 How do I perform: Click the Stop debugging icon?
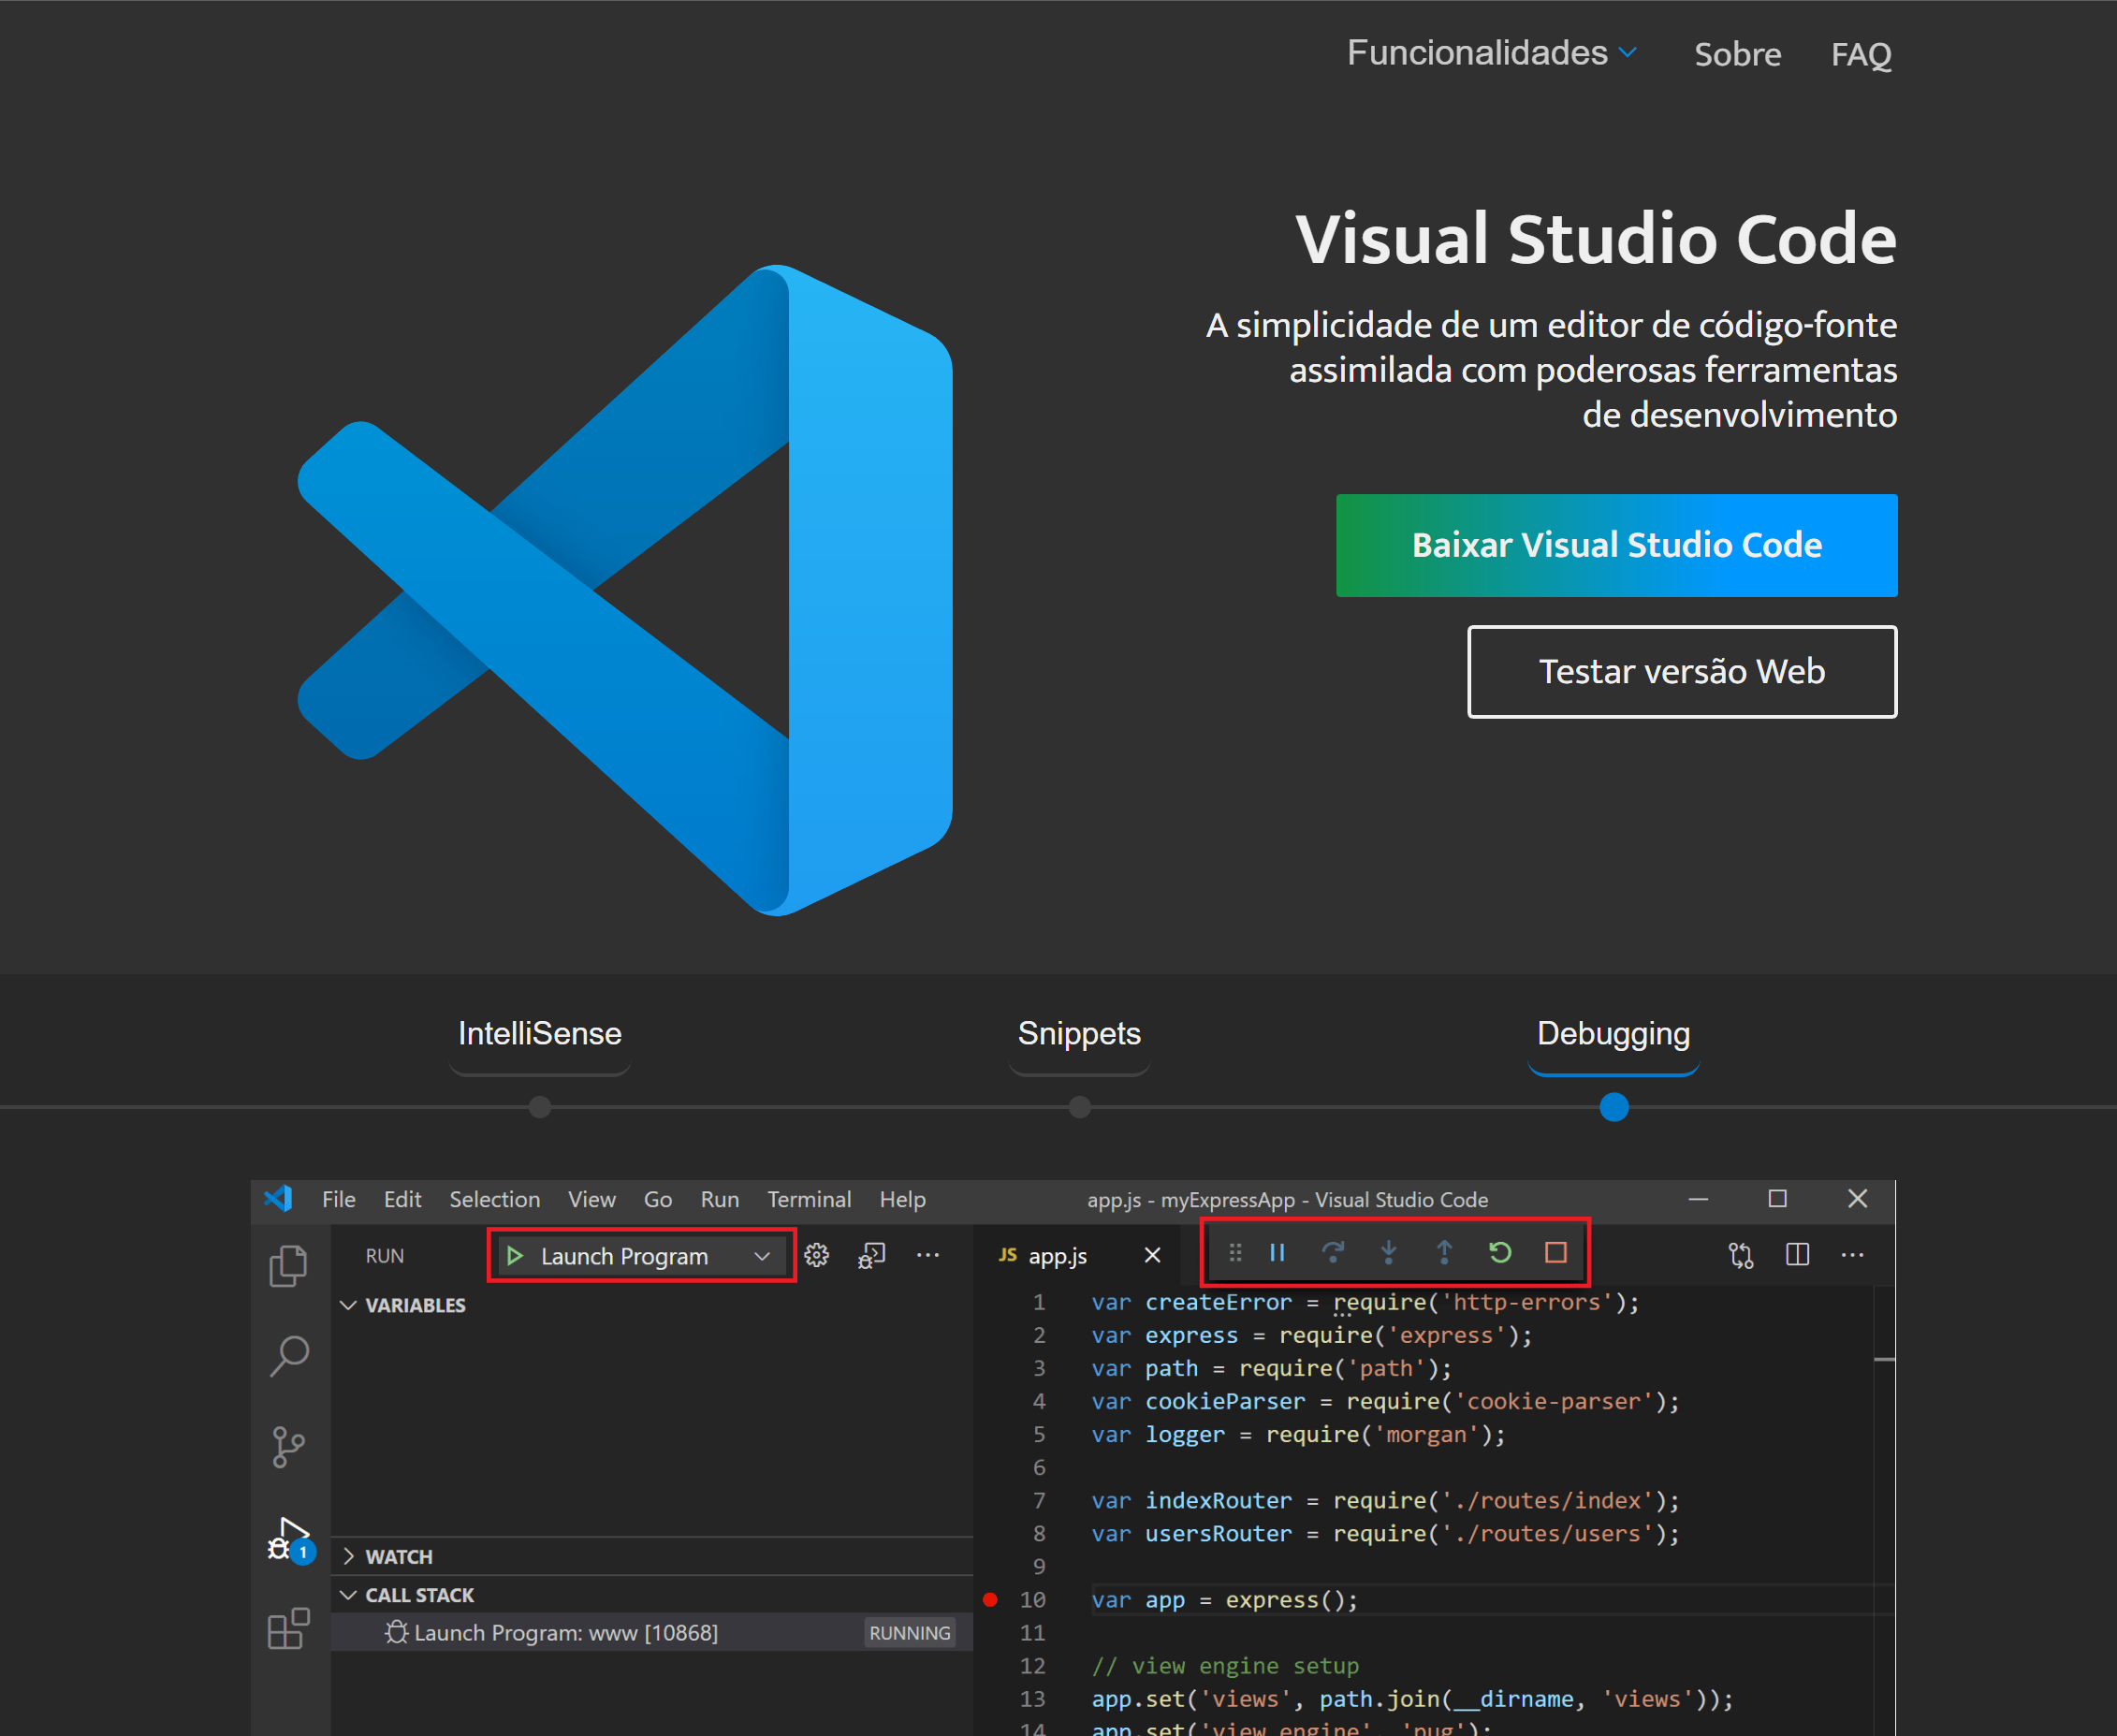tap(1556, 1252)
